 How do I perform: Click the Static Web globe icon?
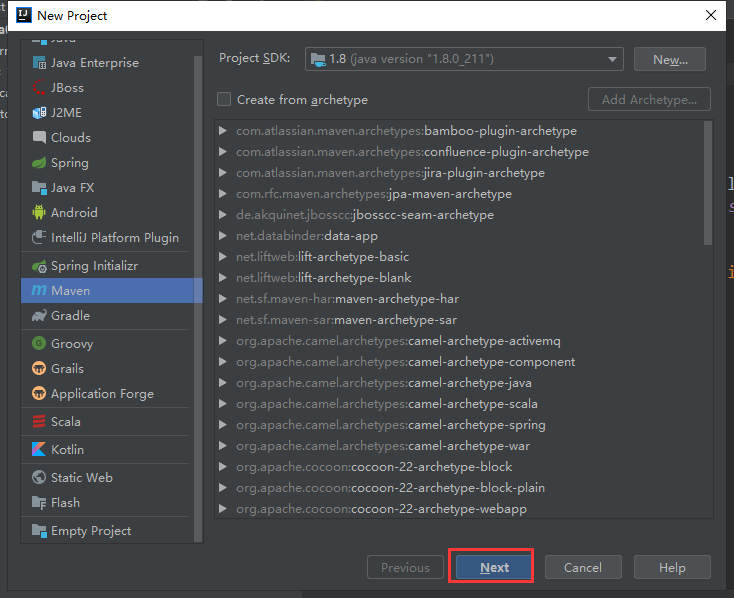[39, 477]
